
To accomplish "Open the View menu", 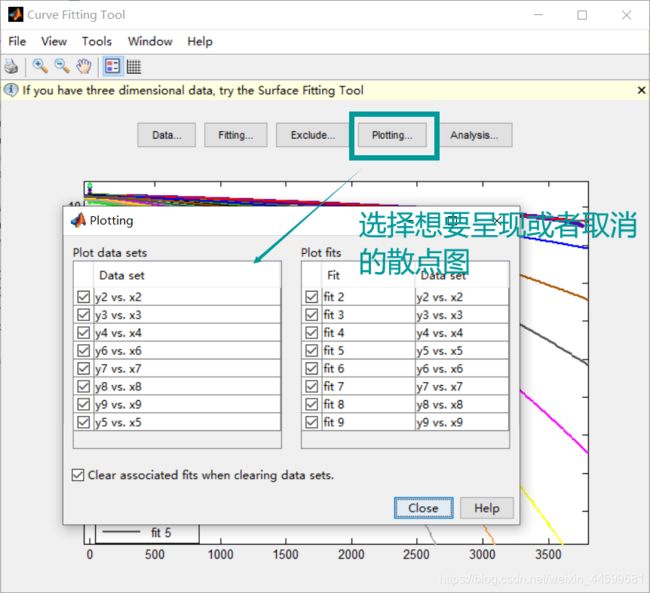I will (54, 41).
